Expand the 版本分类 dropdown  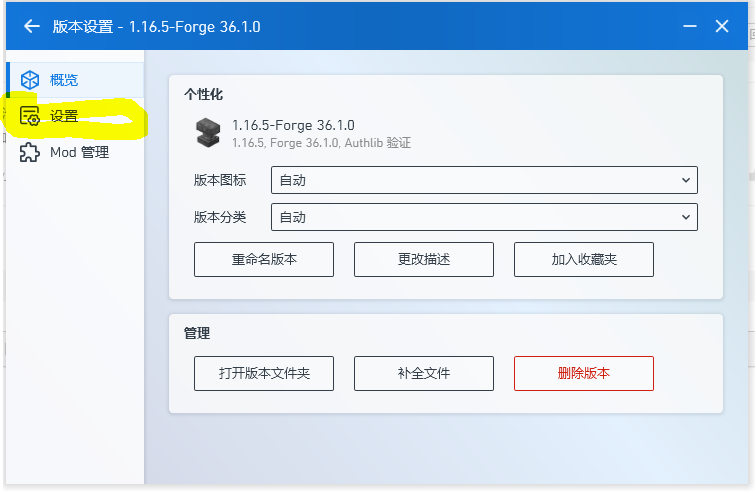pyautogui.click(x=484, y=217)
